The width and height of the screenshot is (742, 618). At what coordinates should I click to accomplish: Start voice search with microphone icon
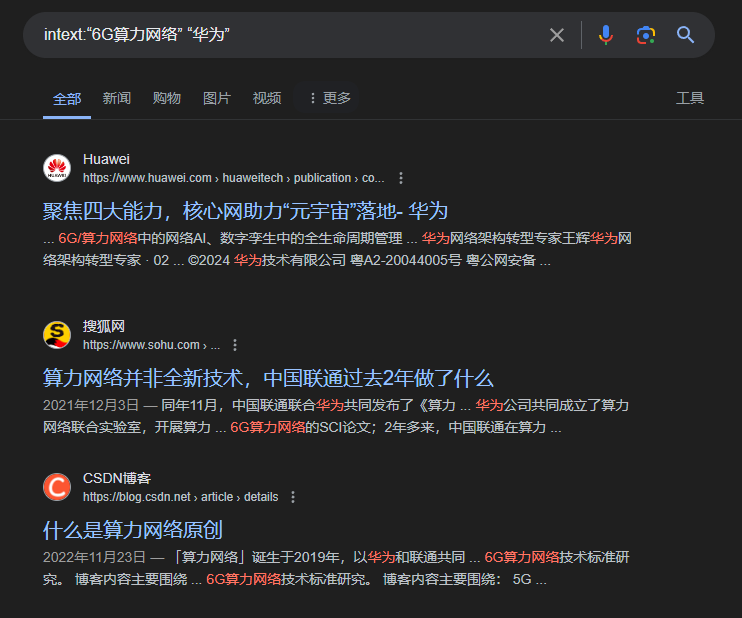(x=606, y=35)
